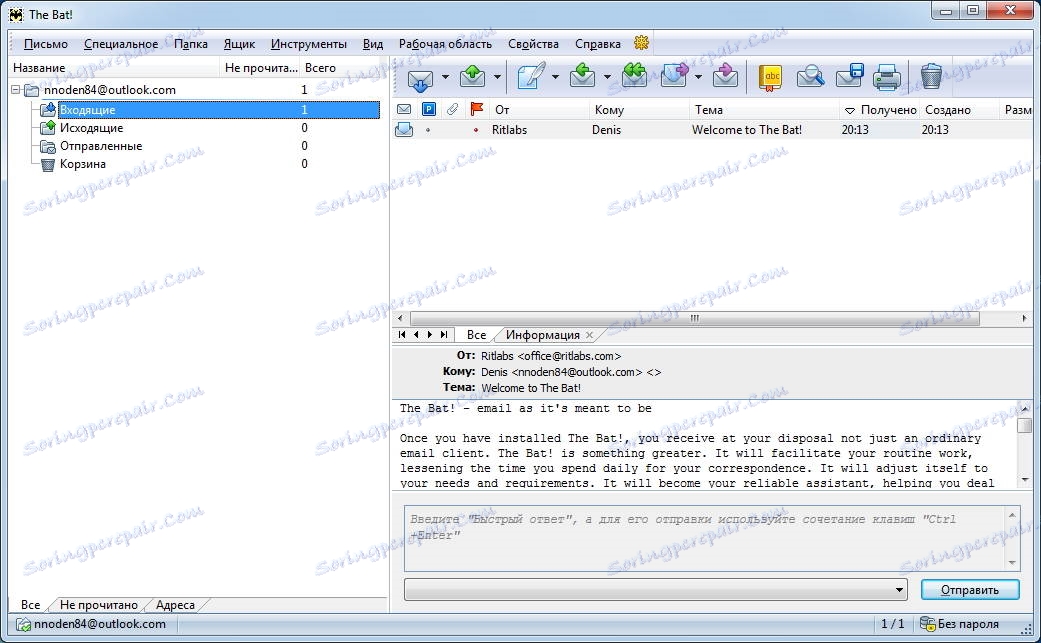Open the 'Справка' menu
The width and height of the screenshot is (1041, 643).
598,44
